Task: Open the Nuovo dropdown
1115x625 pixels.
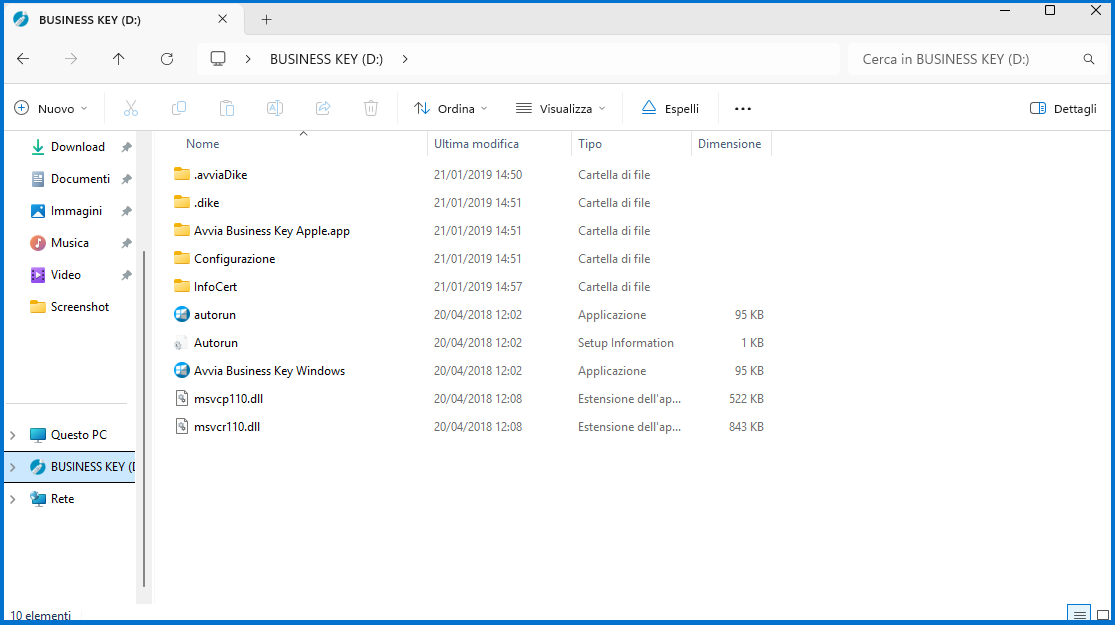Action: pos(51,109)
